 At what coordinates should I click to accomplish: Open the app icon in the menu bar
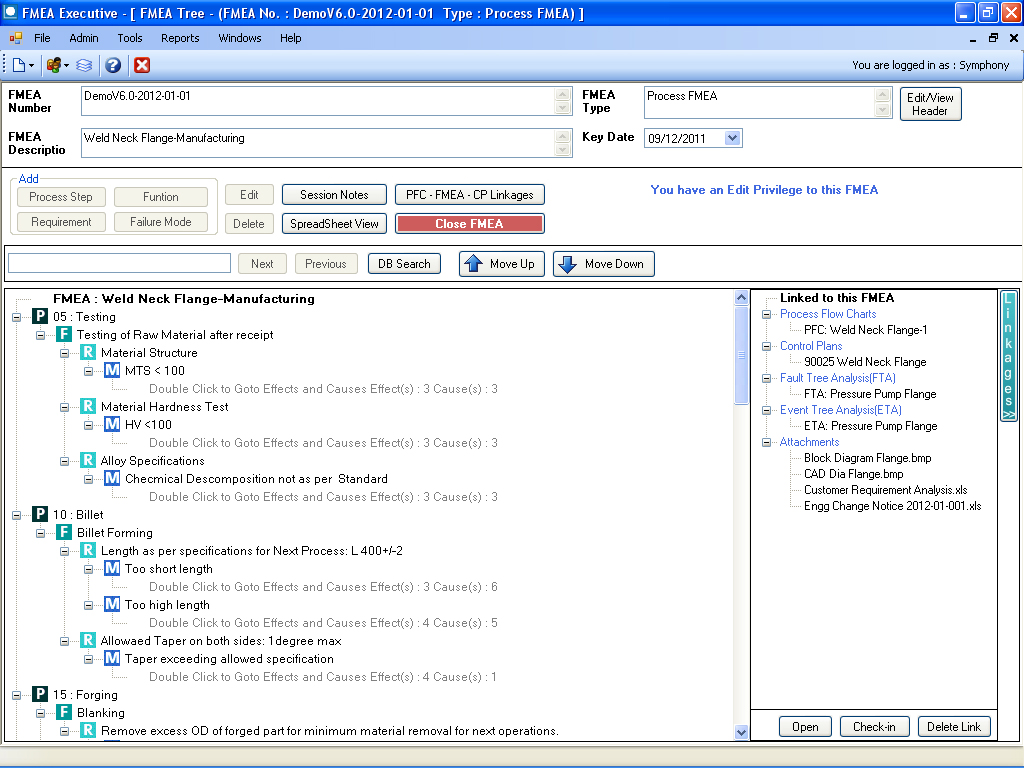(16, 38)
